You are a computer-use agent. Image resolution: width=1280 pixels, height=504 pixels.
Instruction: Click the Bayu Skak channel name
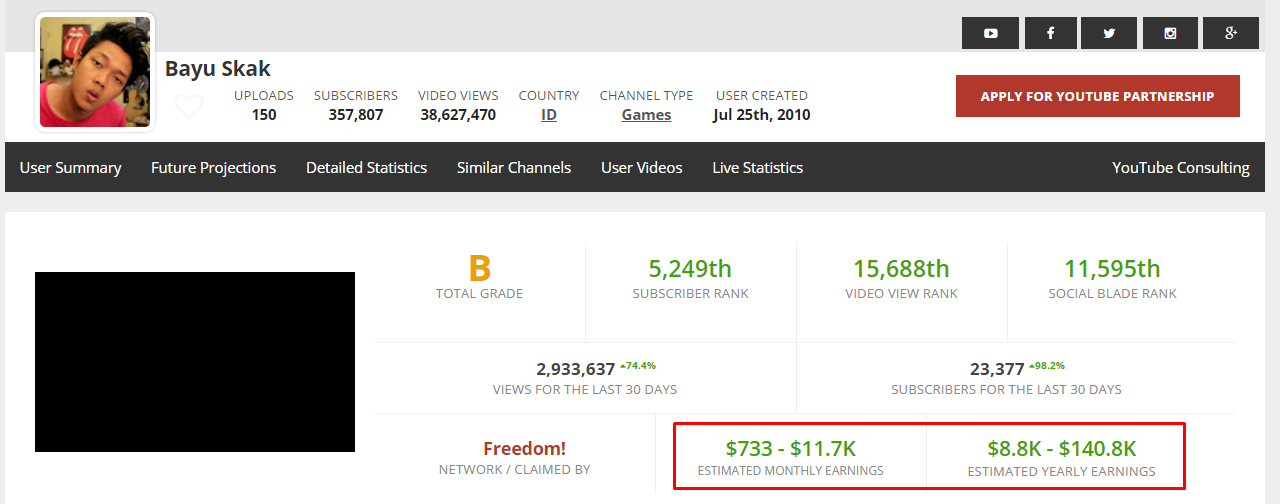pos(218,69)
